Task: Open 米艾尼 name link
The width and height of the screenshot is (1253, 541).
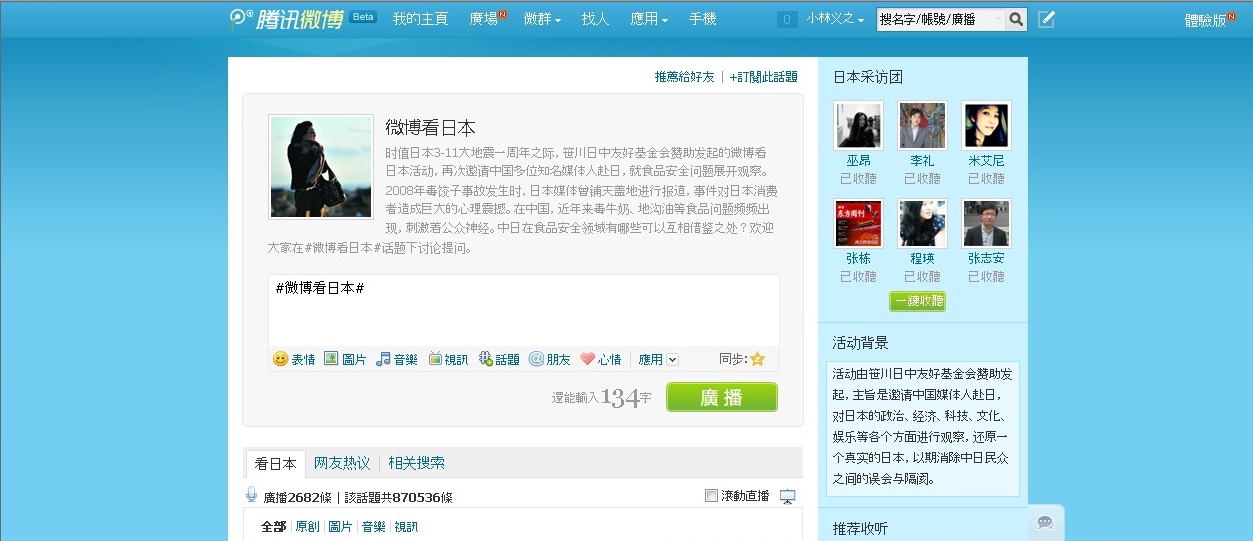Action: [986, 161]
